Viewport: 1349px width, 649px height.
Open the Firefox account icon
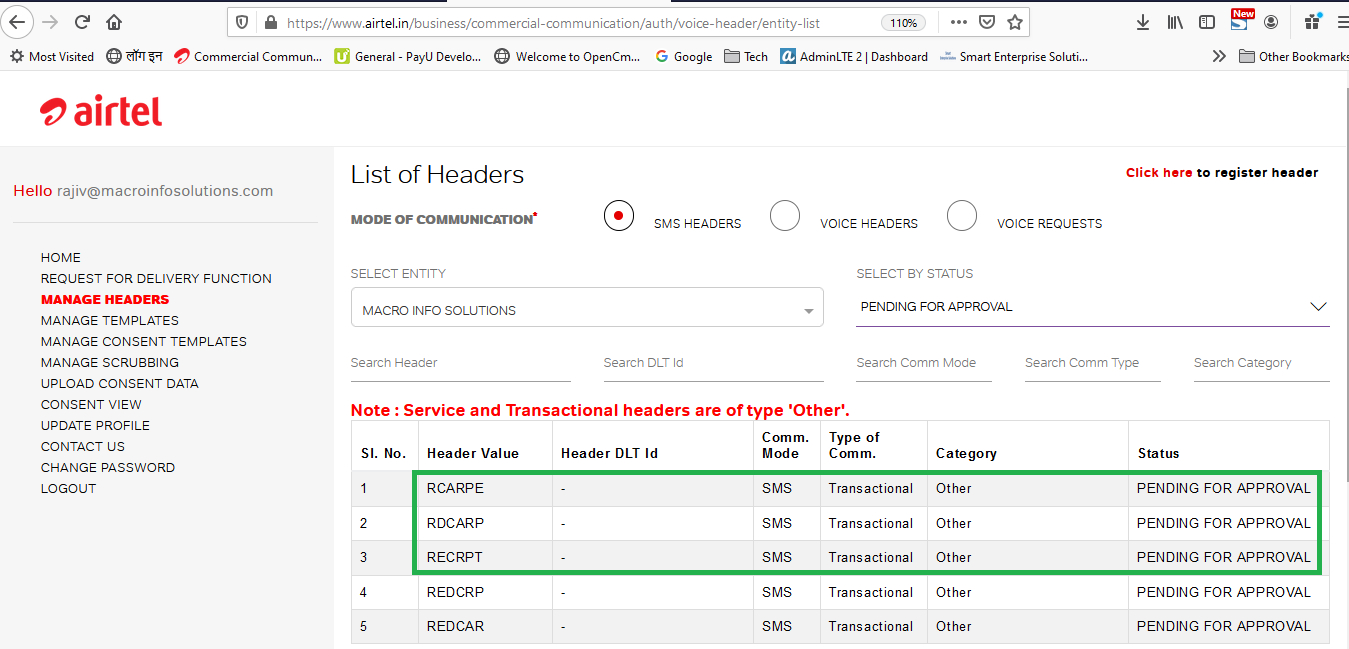point(1271,22)
